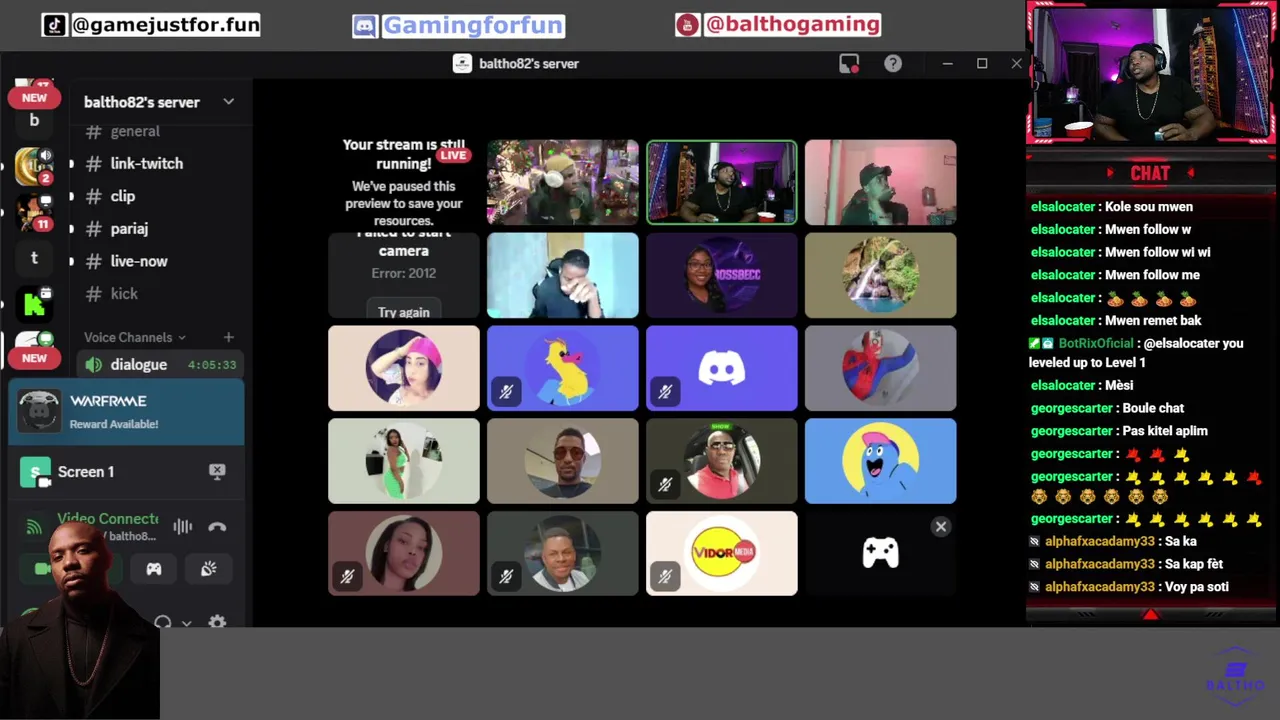The image size is (1280, 720).
Task: Click 'Kole sou mwen' chat message
Action: click(x=1149, y=207)
